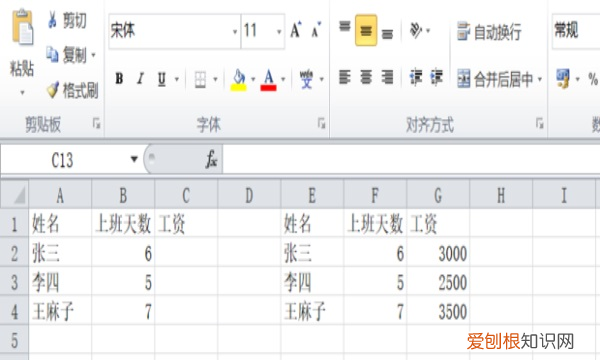Click cell E3 containing 李四

point(312,282)
